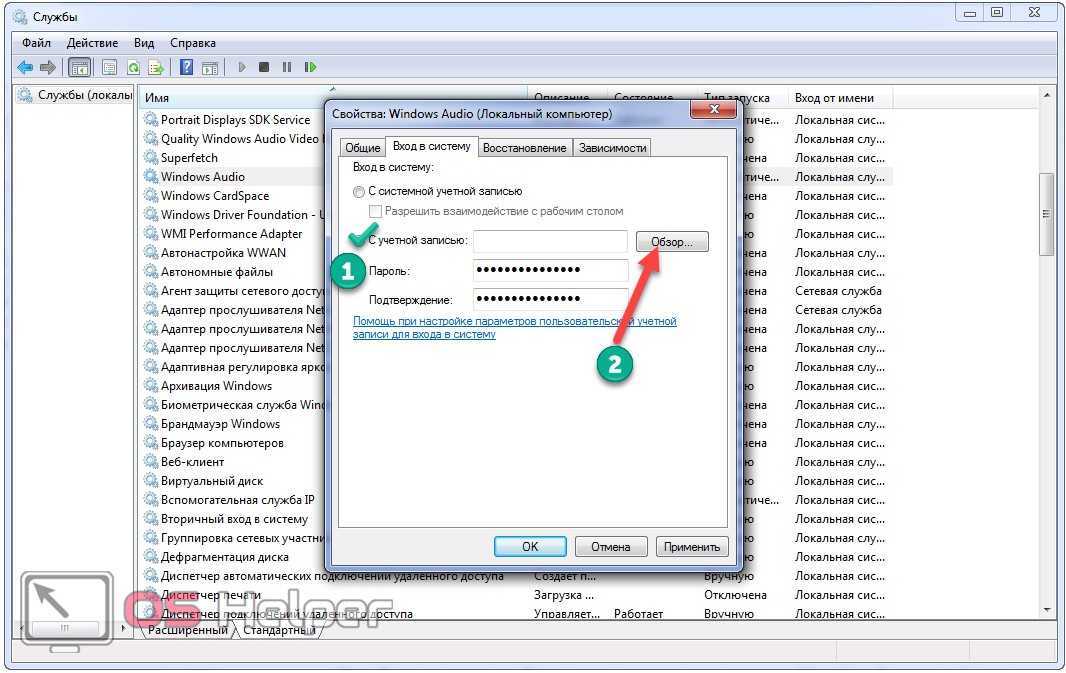Click the gear icon of Виртуальный диск
The height and width of the screenshot is (673, 1066).
point(151,481)
